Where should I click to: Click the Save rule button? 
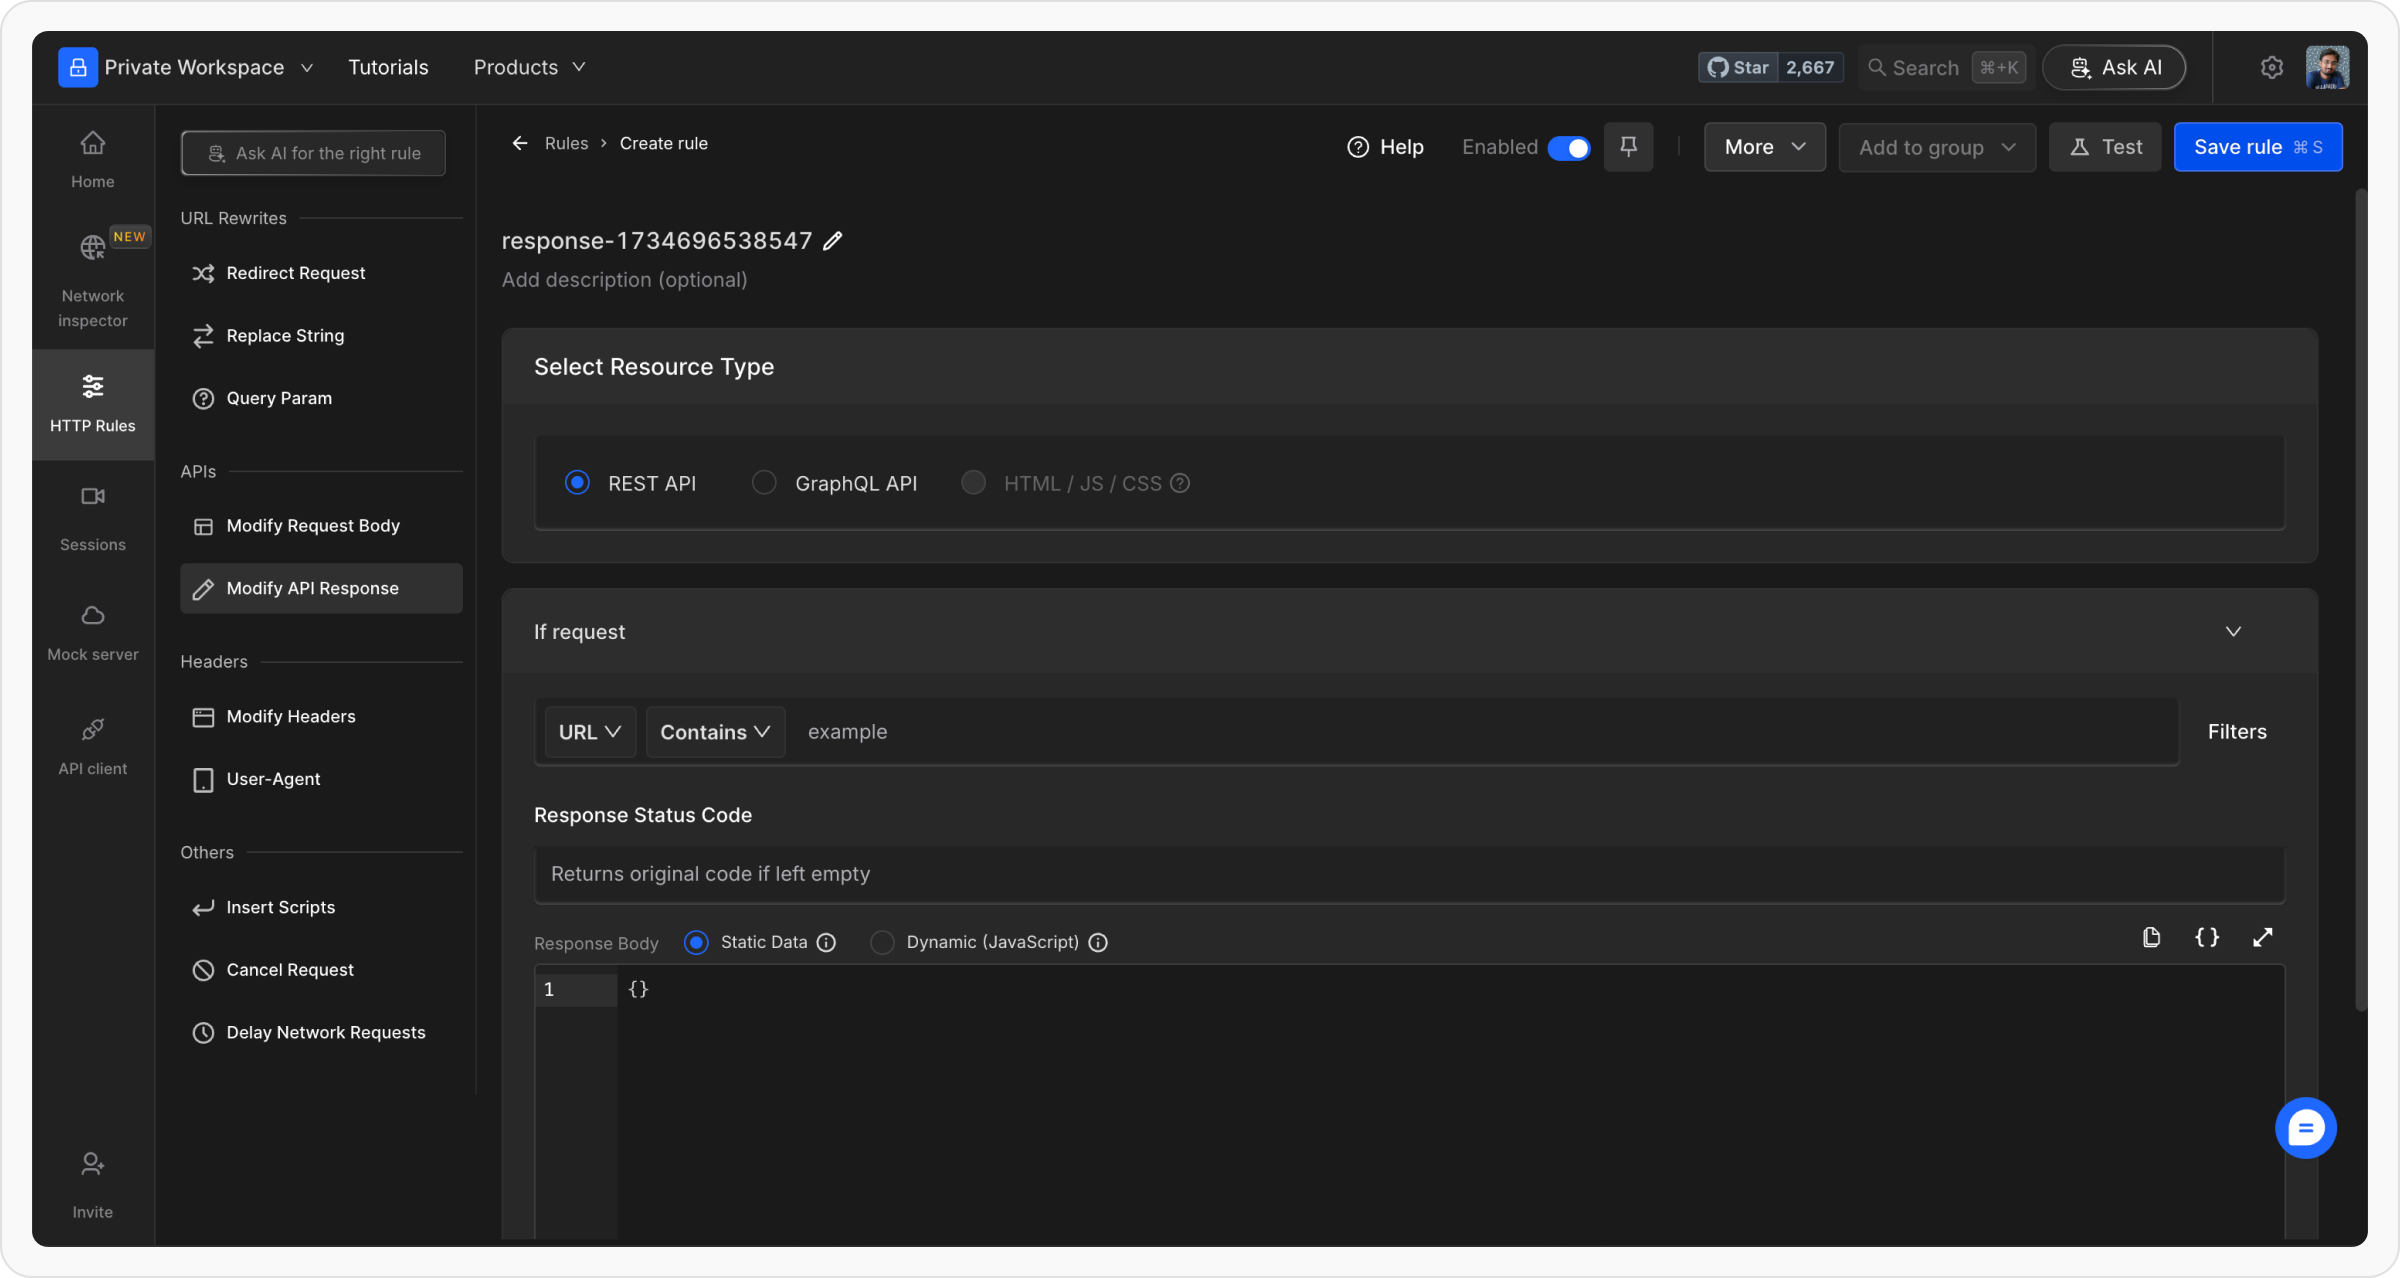[2257, 147]
